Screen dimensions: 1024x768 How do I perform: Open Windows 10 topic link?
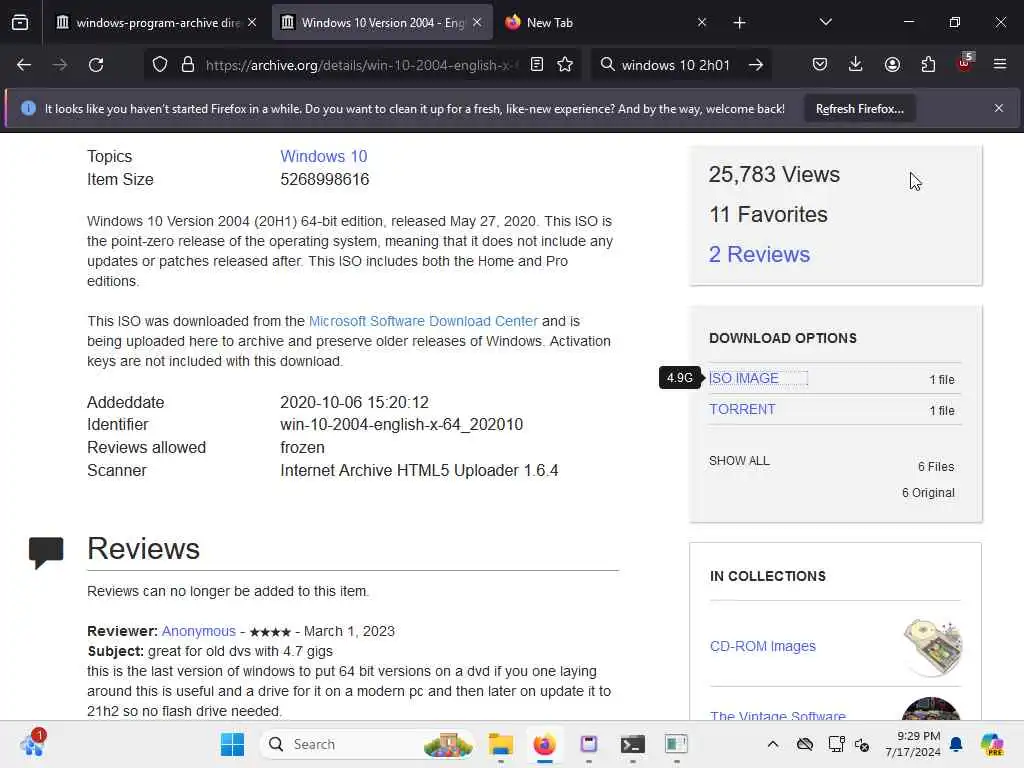(323, 157)
